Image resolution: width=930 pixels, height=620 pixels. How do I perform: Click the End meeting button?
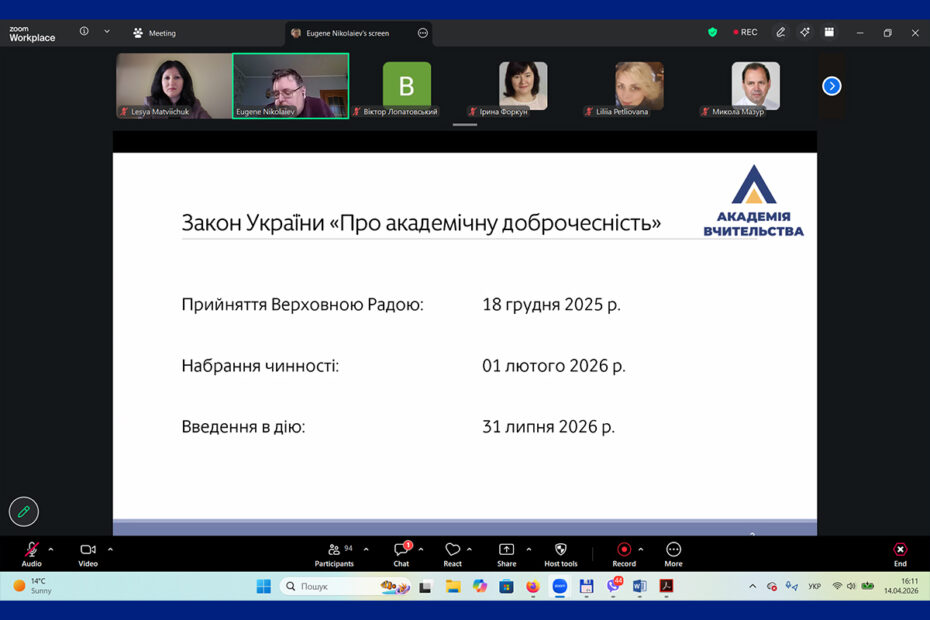(900, 551)
